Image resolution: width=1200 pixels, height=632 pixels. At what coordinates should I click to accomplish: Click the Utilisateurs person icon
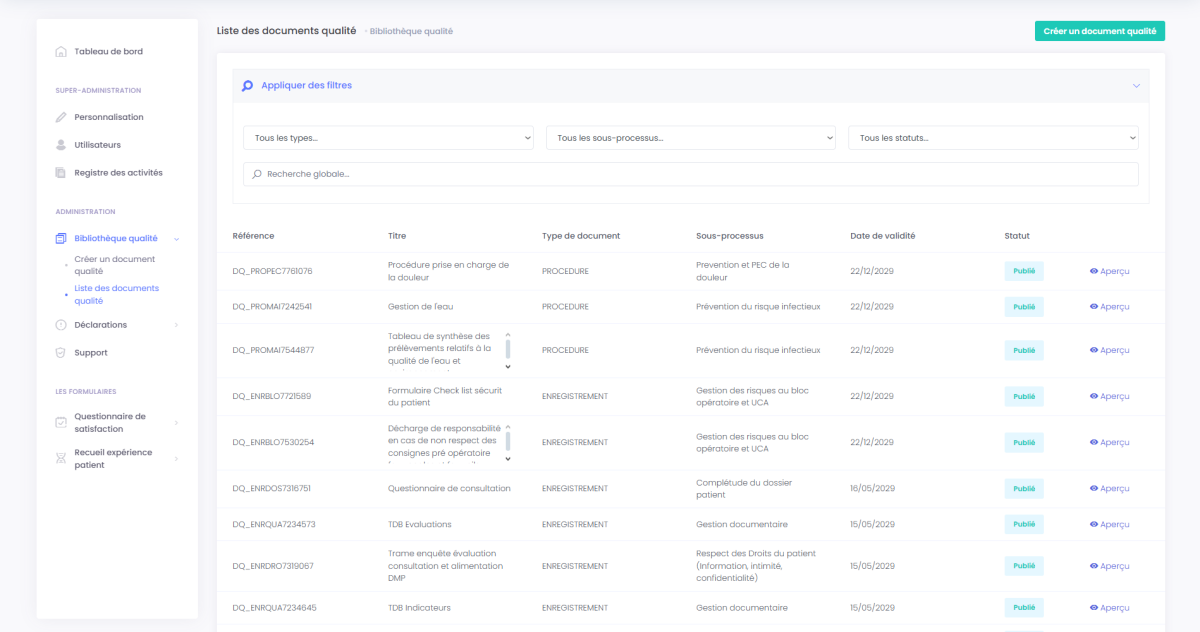pos(61,145)
